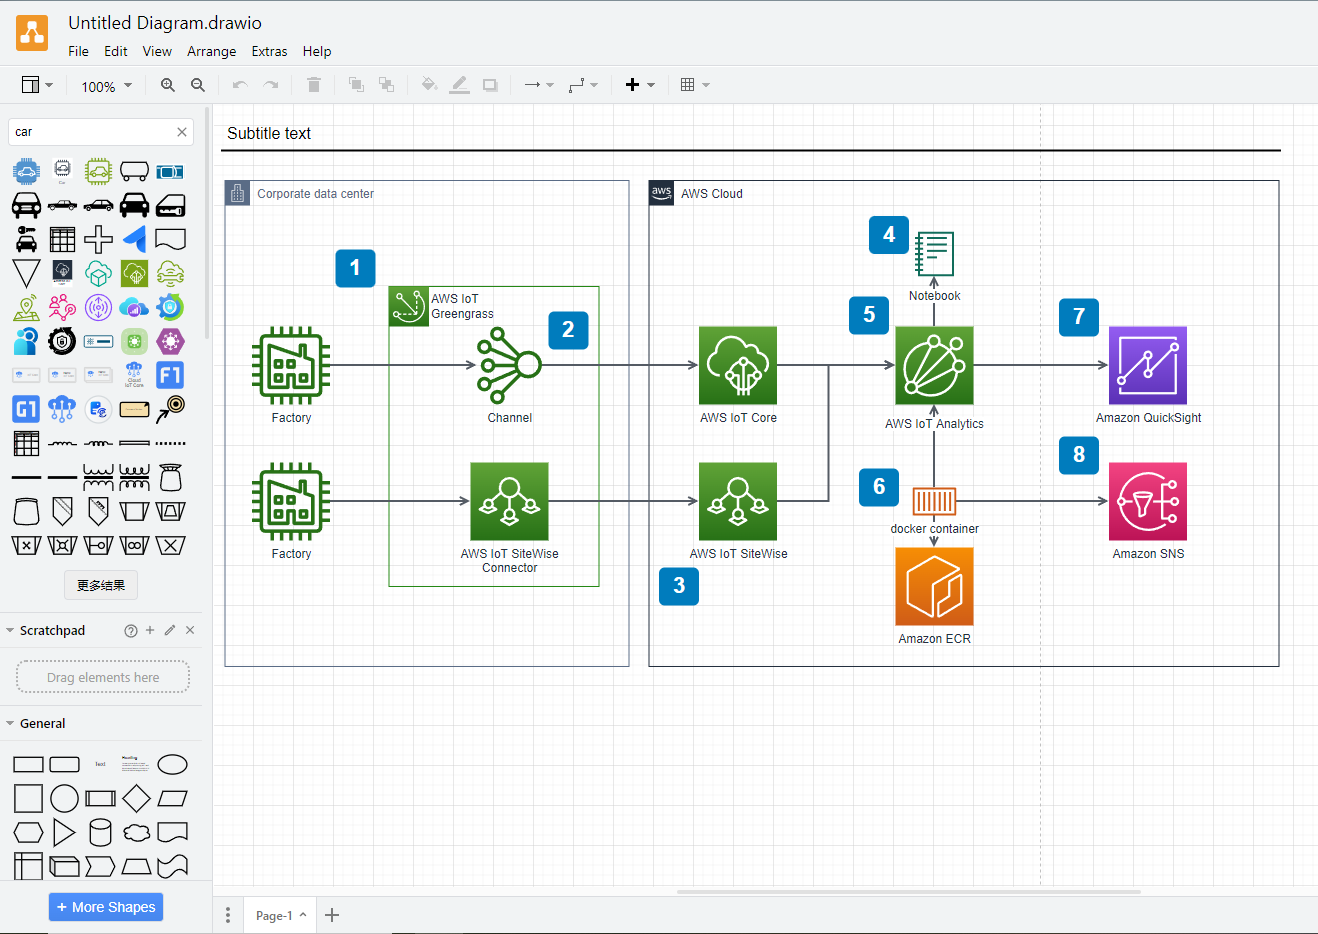Open the View menu
This screenshot has height=934, width=1318.
coord(157,51)
